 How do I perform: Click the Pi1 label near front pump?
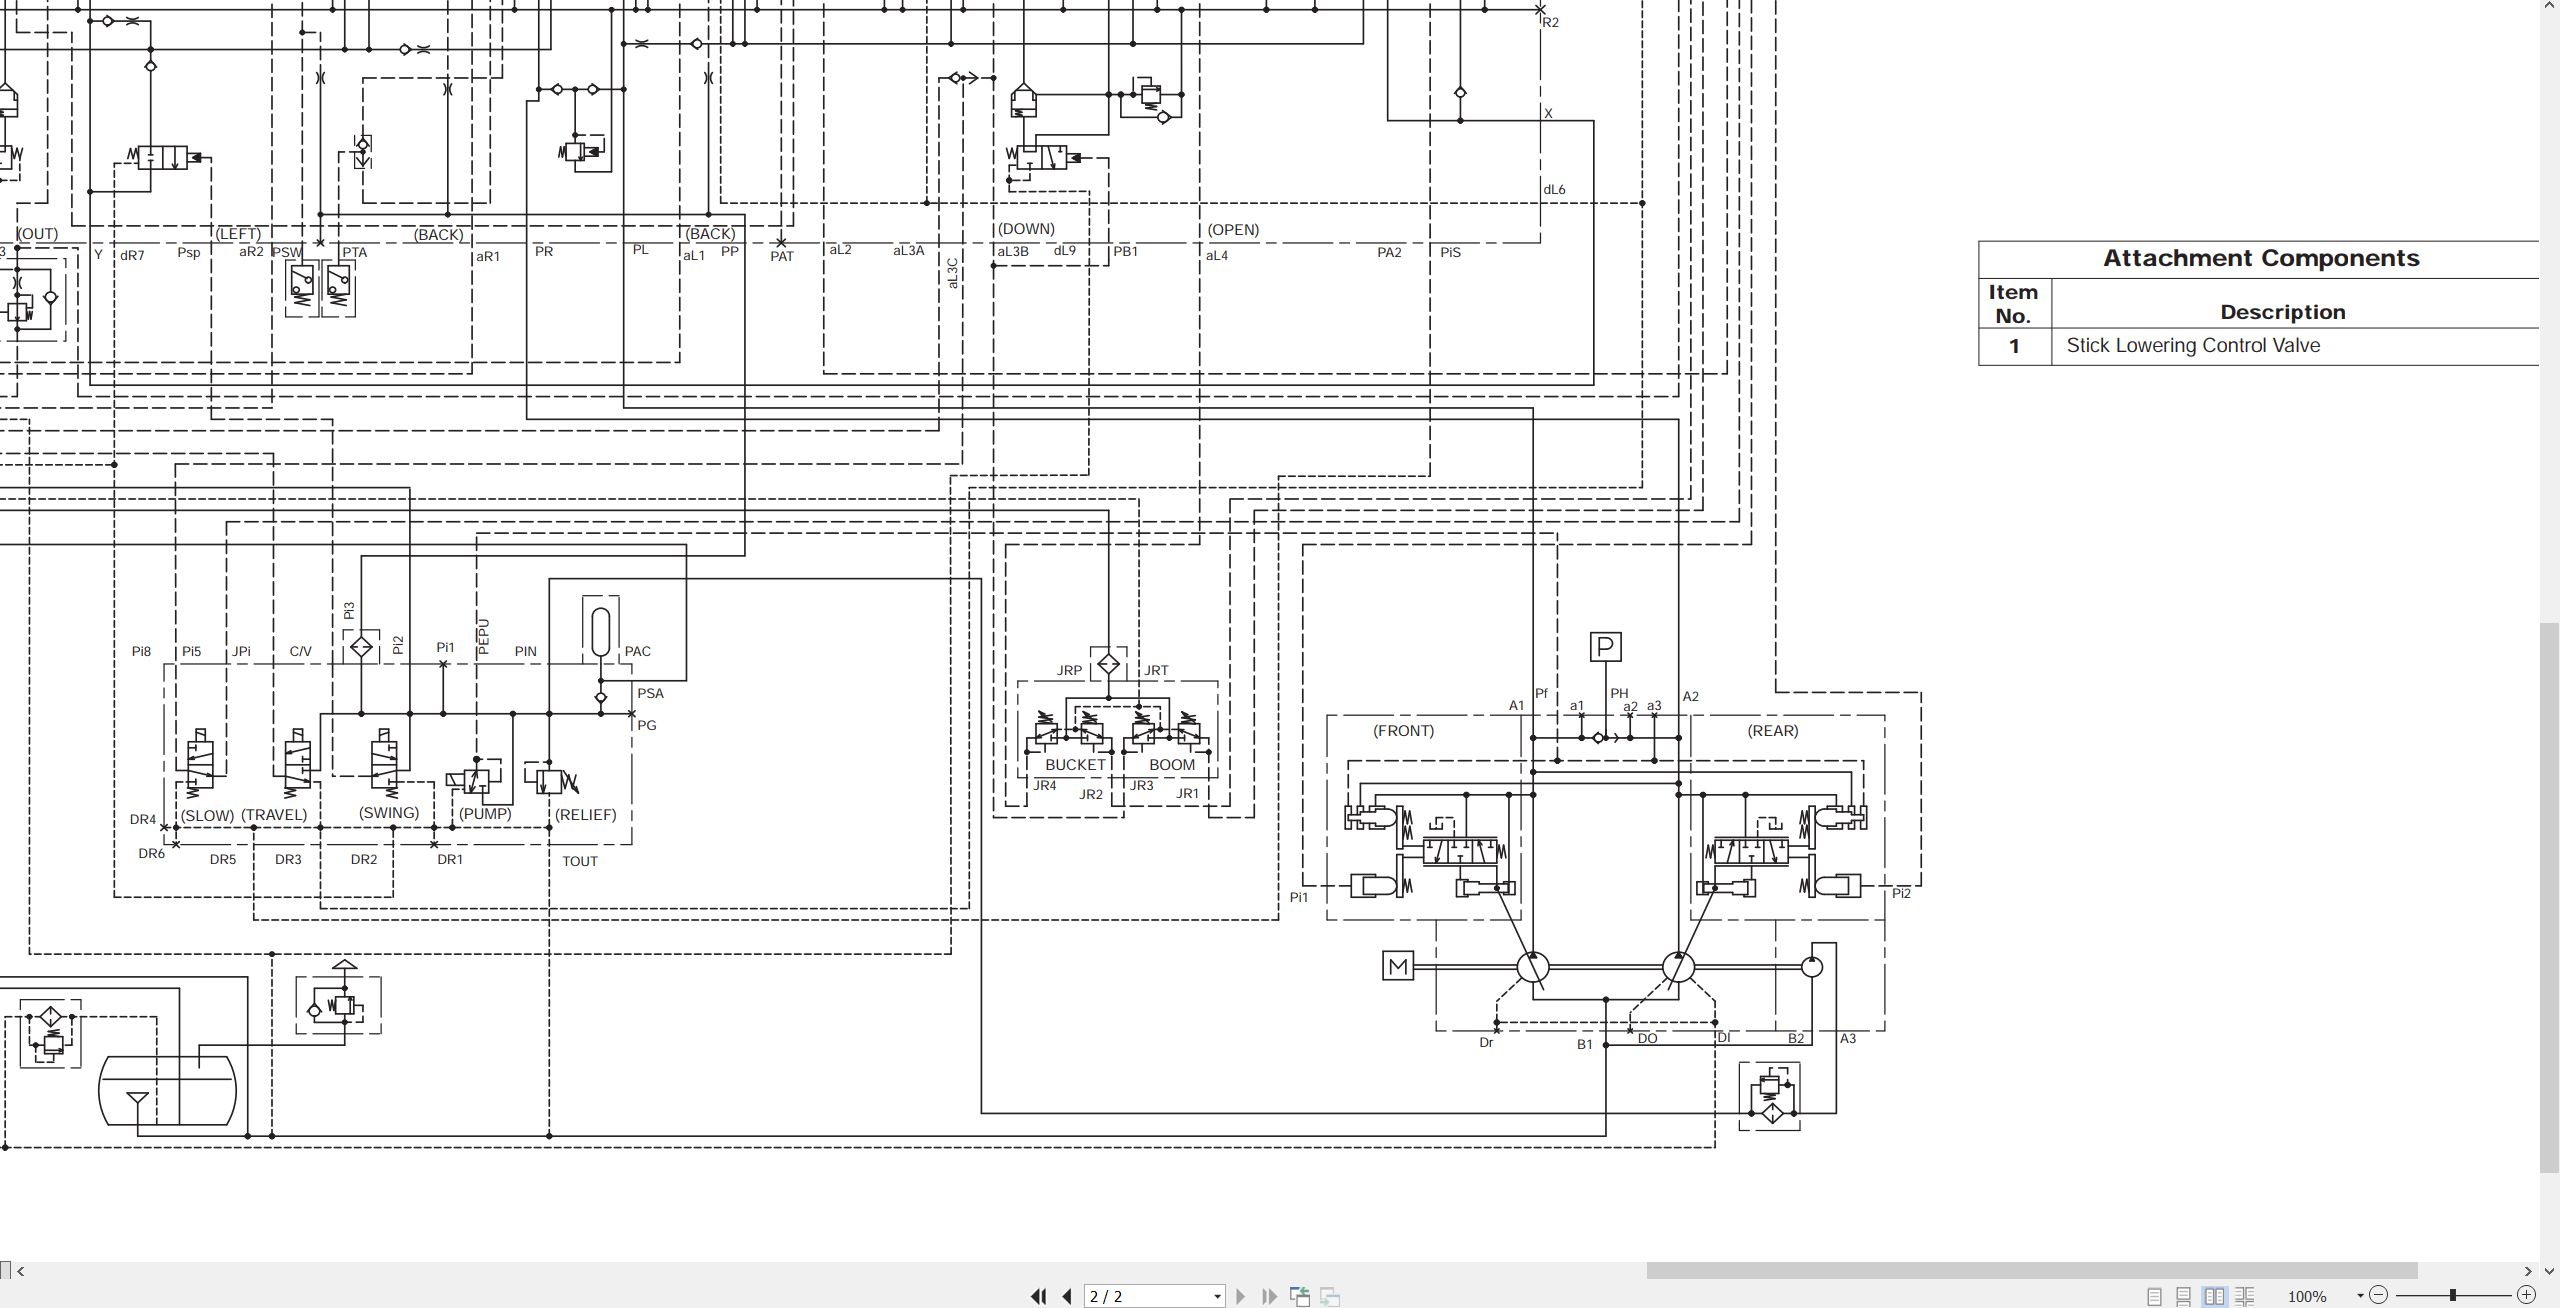(x=1298, y=898)
